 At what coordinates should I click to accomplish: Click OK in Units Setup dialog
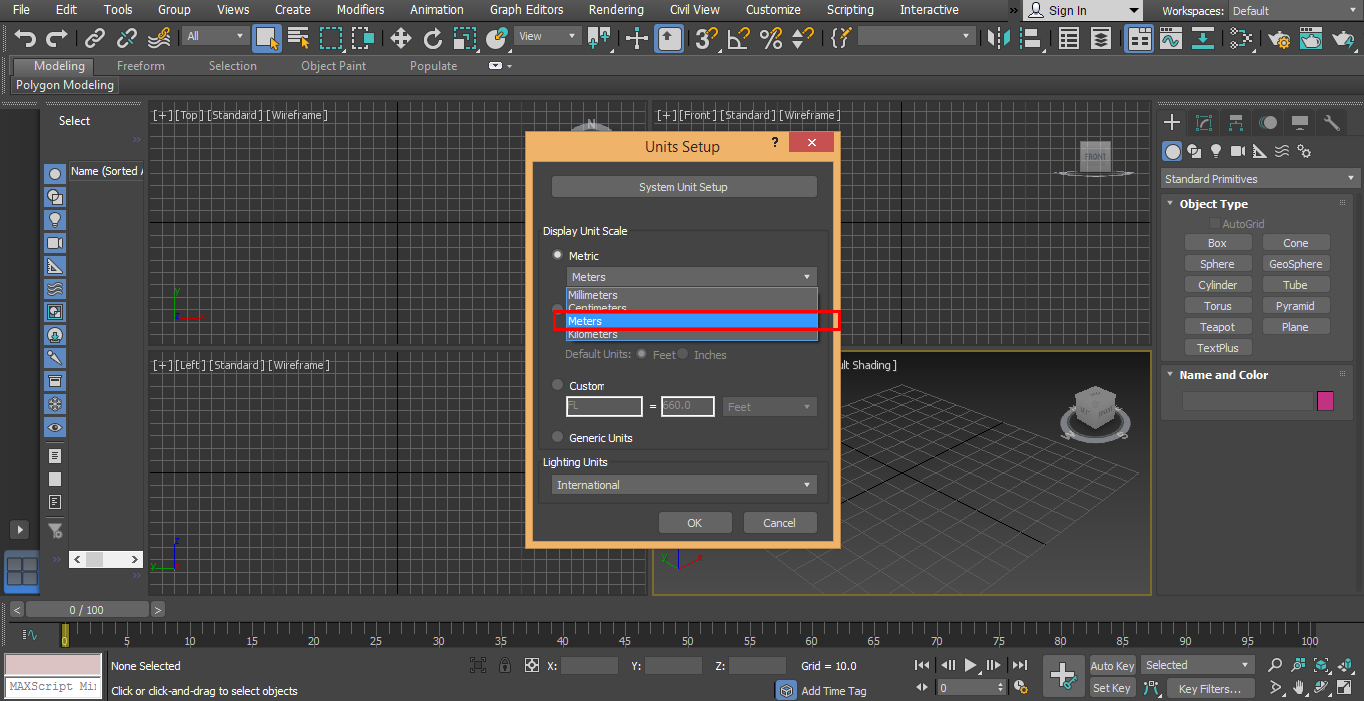tap(694, 523)
